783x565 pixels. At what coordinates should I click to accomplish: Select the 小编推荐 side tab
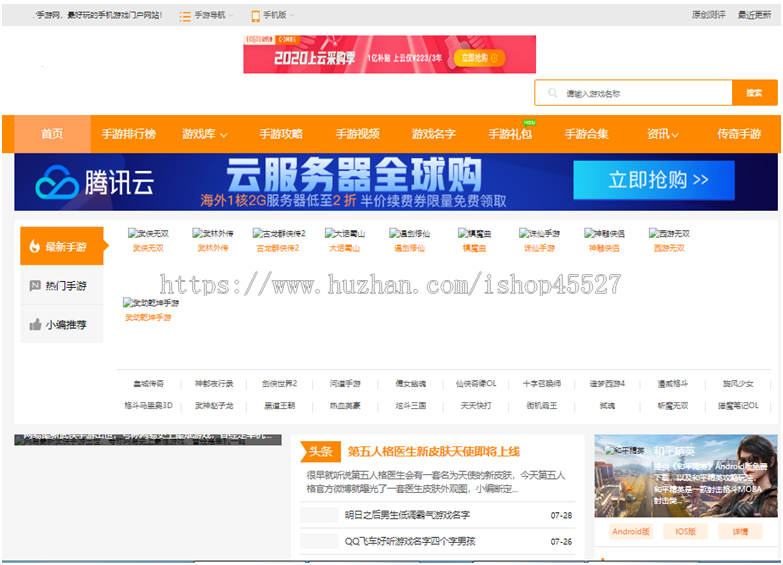pos(62,325)
